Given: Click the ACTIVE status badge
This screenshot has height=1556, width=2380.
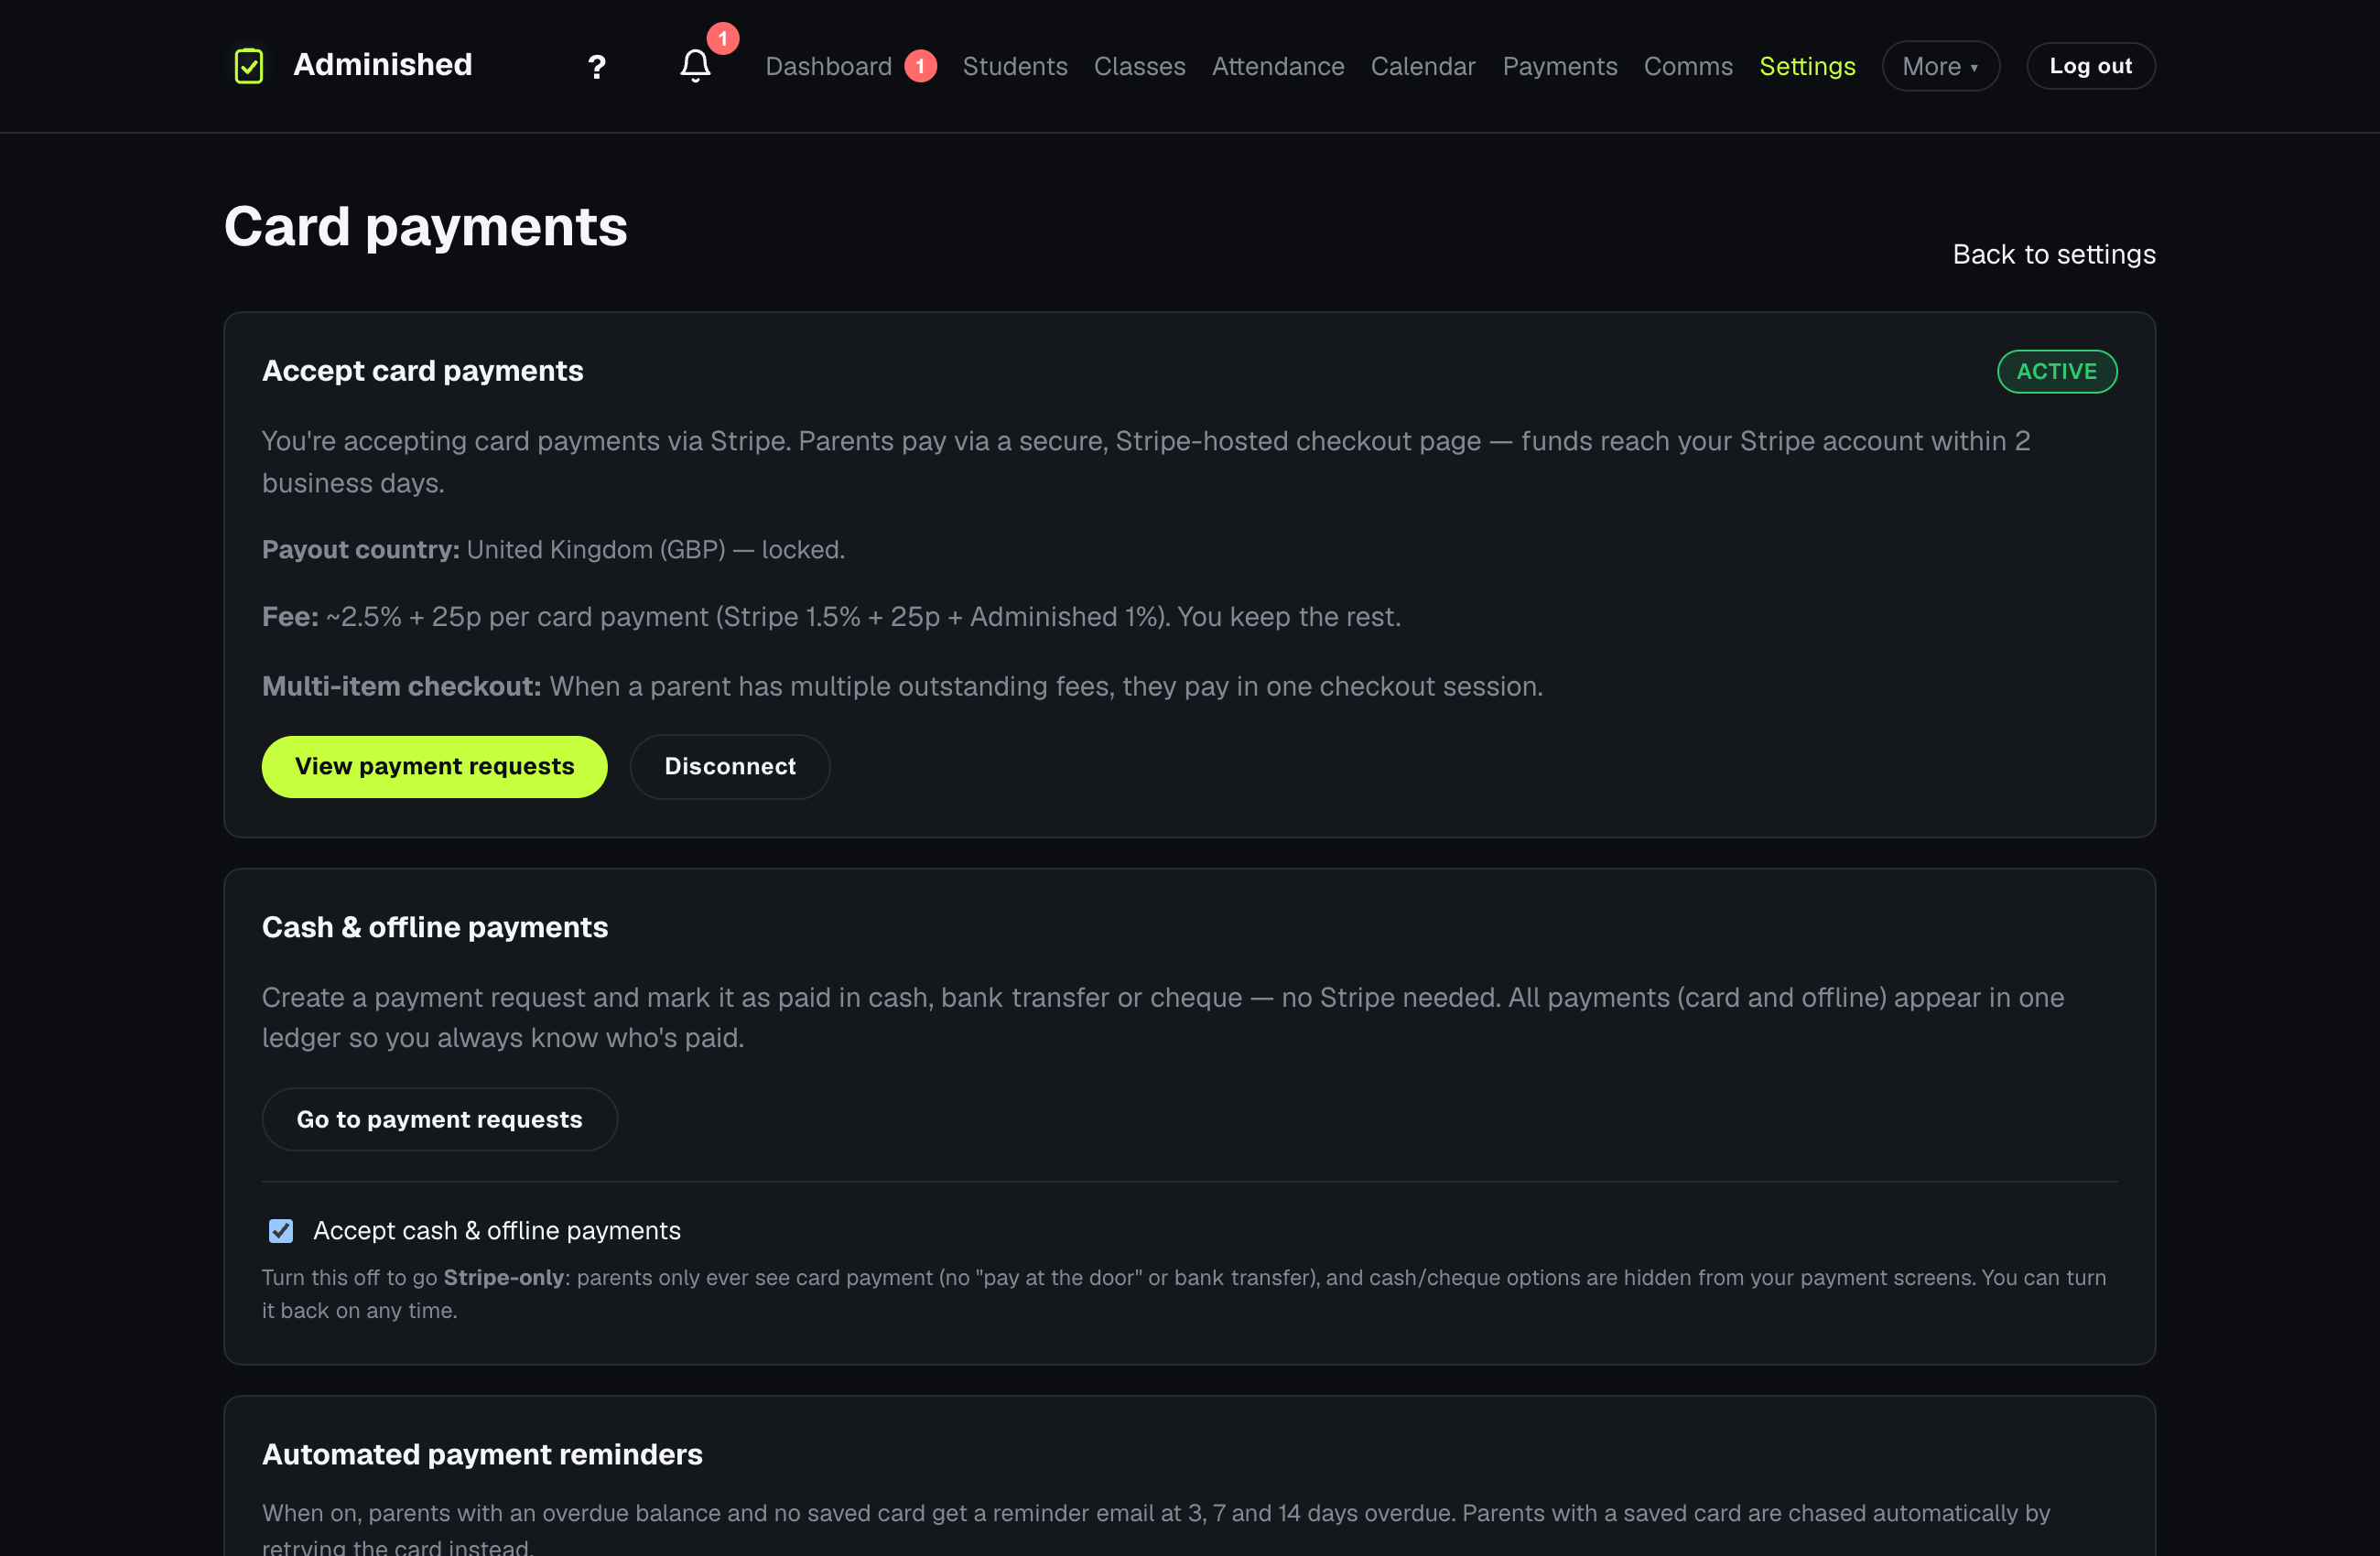Looking at the screenshot, I should click(2056, 371).
